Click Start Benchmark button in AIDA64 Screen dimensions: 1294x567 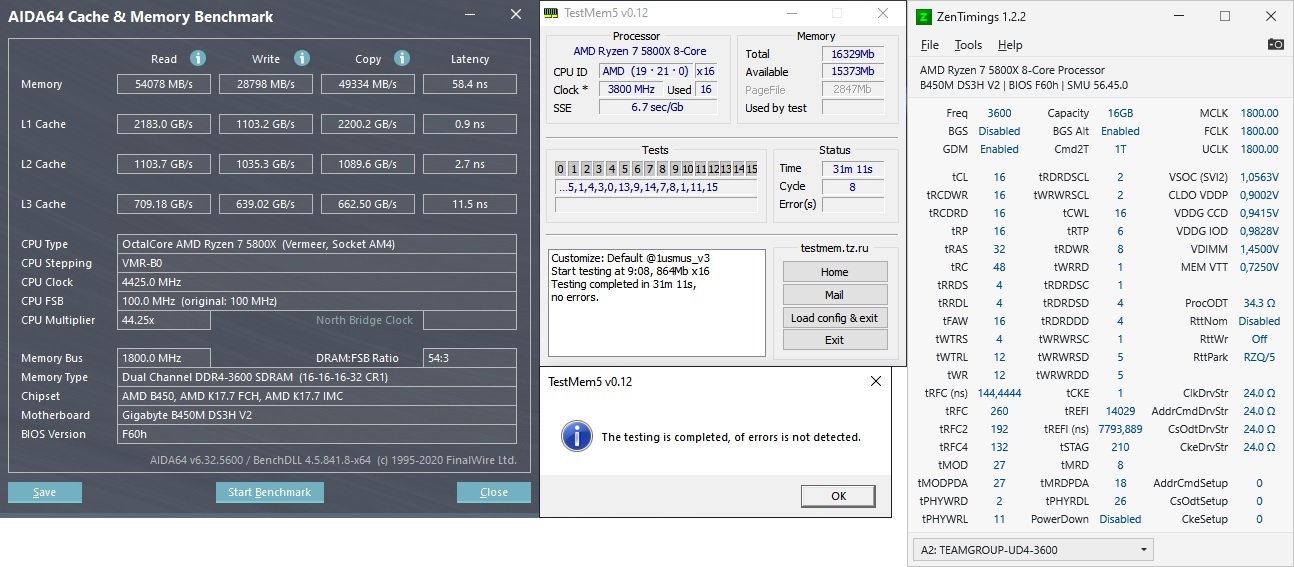(x=269, y=492)
